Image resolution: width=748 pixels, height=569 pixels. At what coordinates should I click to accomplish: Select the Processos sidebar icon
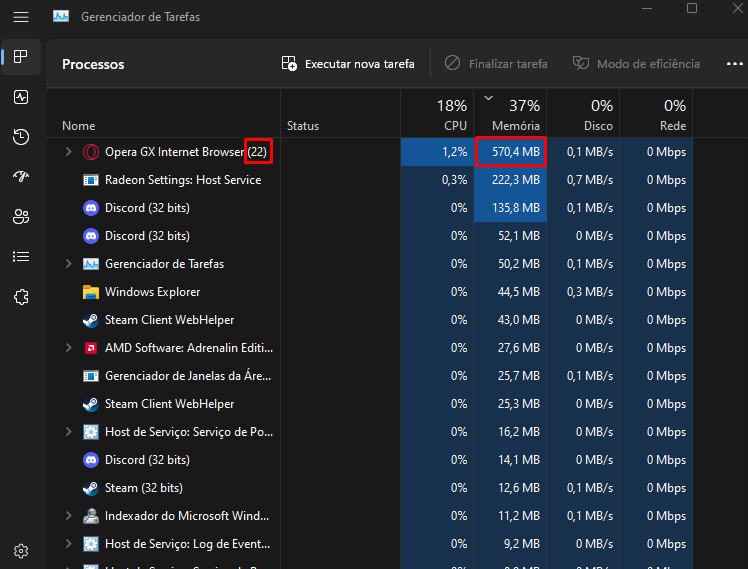point(21,57)
